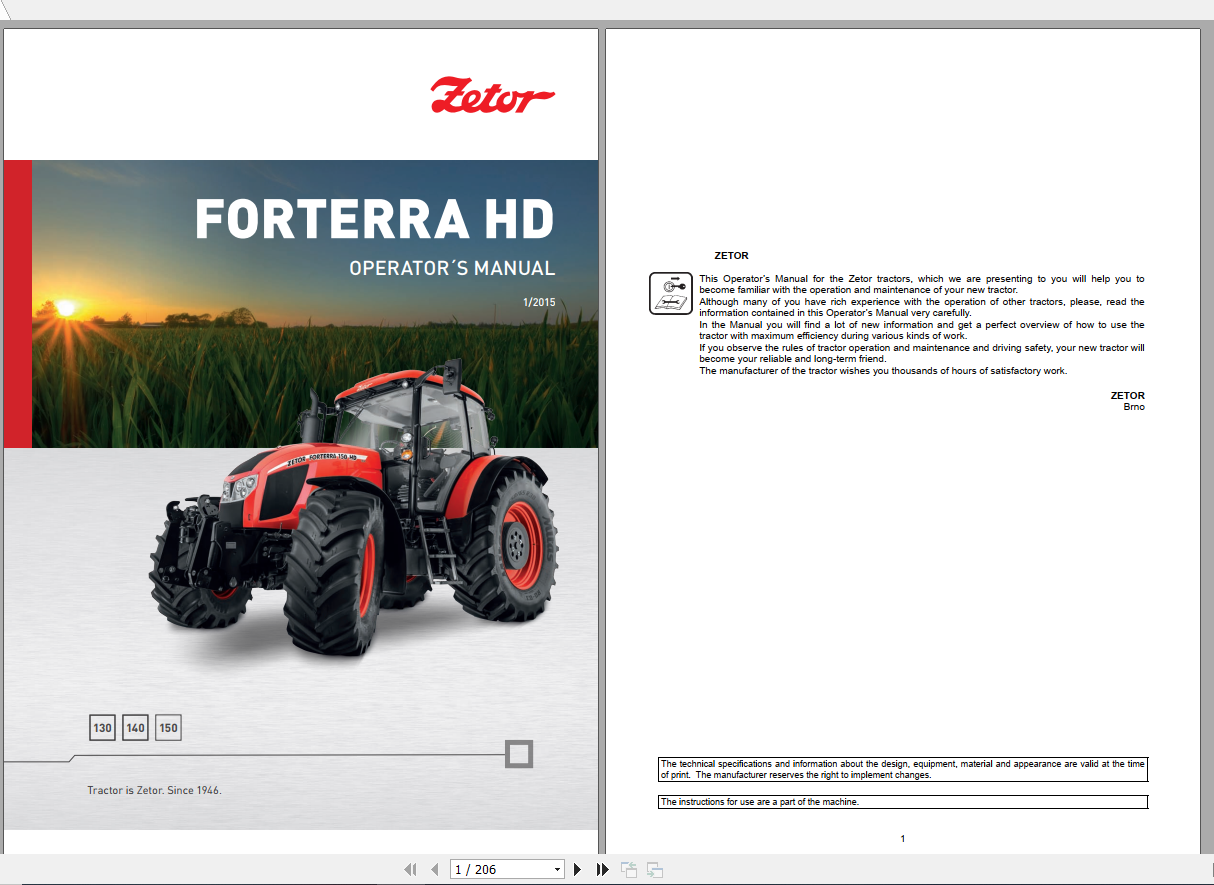Screen dimensions: 1214x885
Task: Click the 140 model badge
Action: point(135,728)
